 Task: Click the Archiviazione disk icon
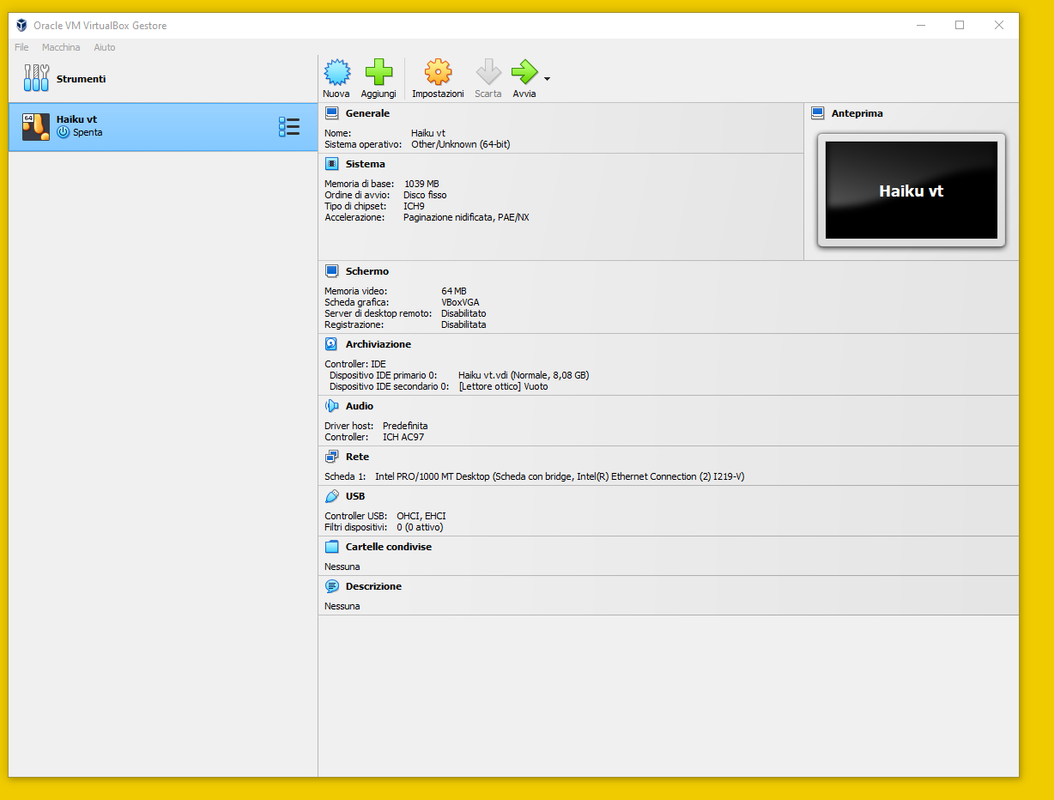pos(331,344)
